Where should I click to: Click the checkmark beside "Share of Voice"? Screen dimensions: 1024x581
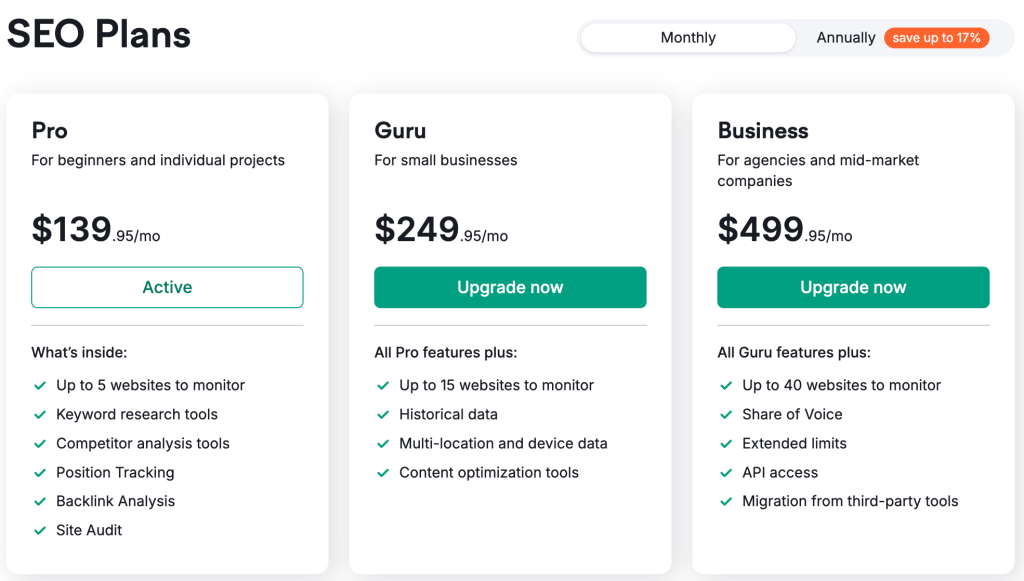[725, 414]
